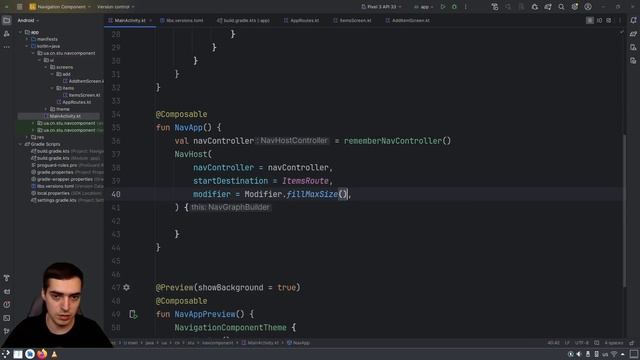
Task: Switch editor to Code-only view mode
Action: click(x=590, y=20)
